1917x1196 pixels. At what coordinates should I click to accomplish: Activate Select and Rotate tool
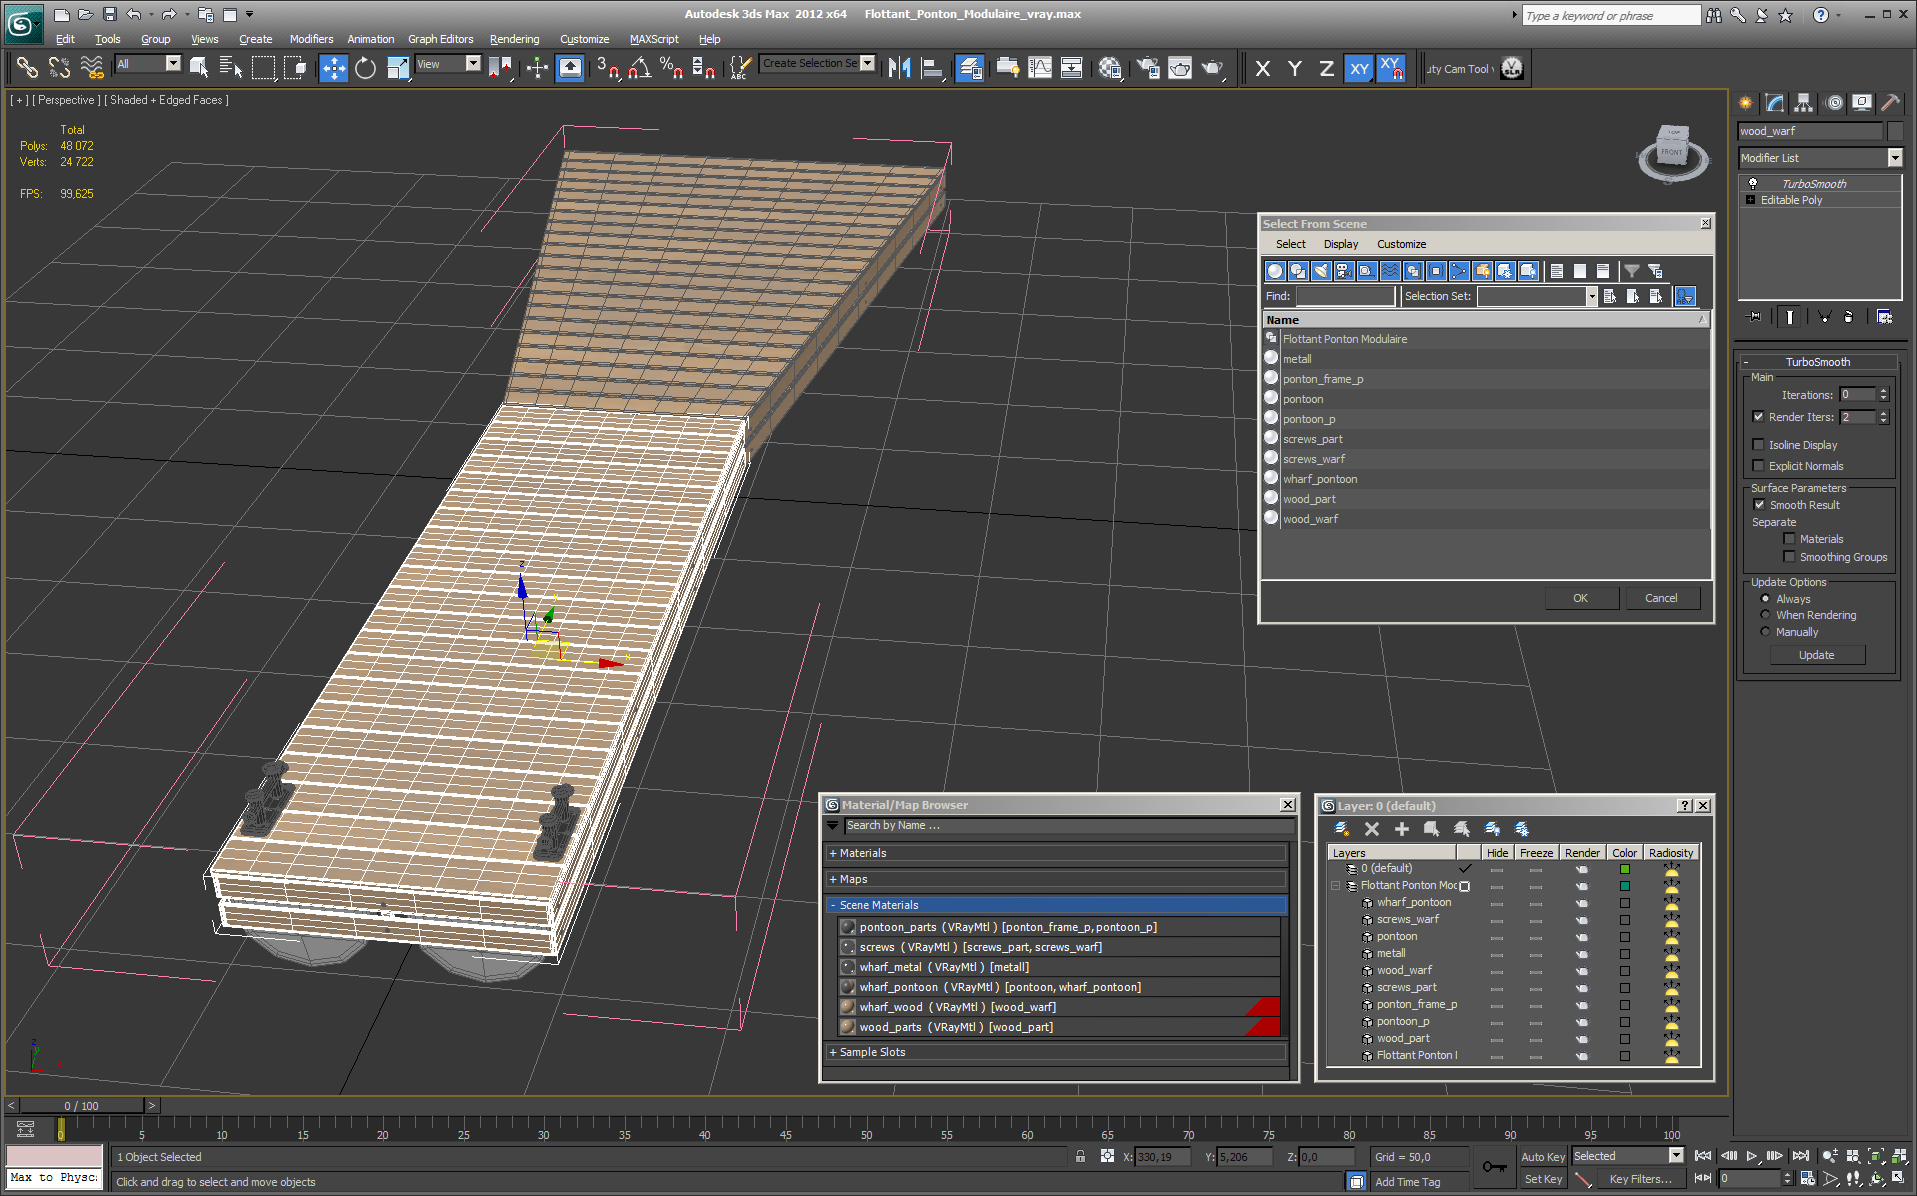coord(365,68)
